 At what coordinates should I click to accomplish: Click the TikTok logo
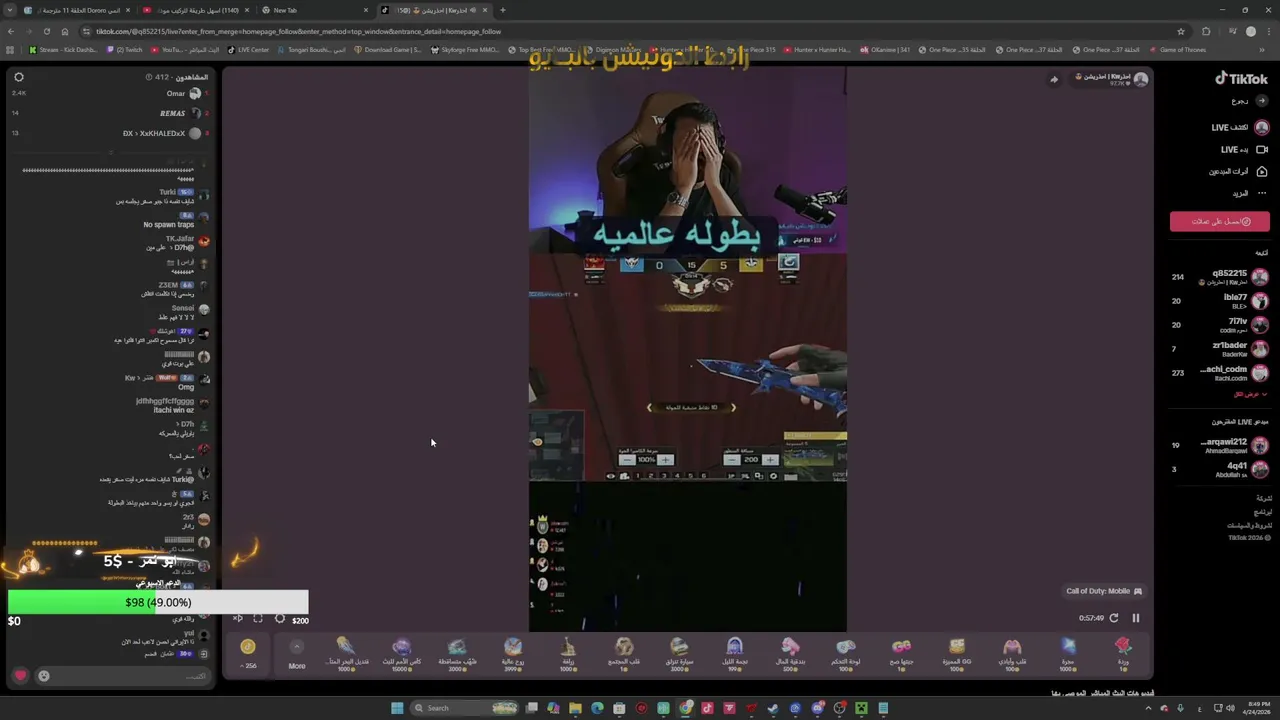click(x=1241, y=78)
